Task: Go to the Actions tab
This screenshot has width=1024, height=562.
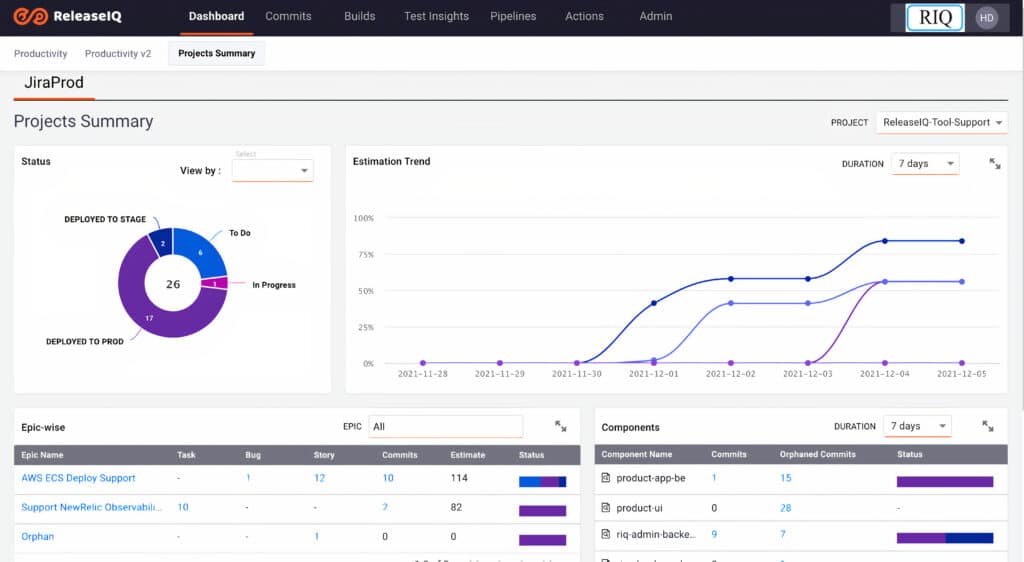Action: click(x=584, y=16)
